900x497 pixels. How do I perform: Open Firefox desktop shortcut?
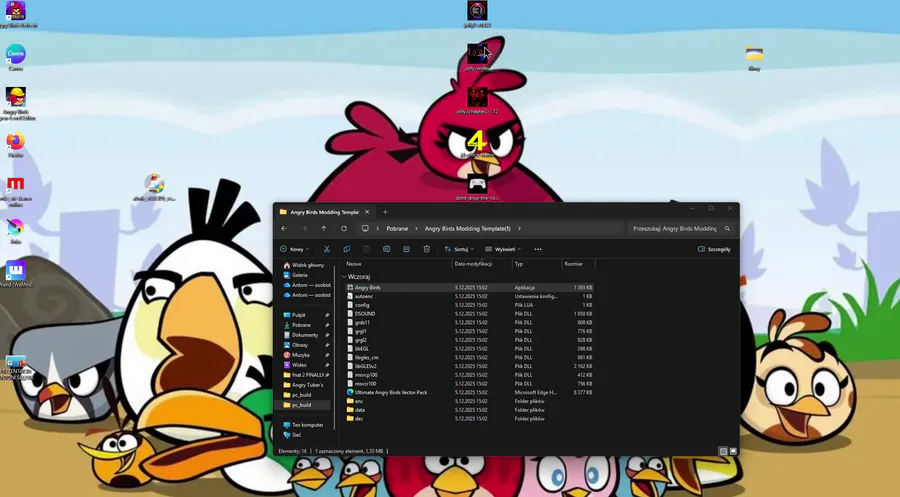15,145
